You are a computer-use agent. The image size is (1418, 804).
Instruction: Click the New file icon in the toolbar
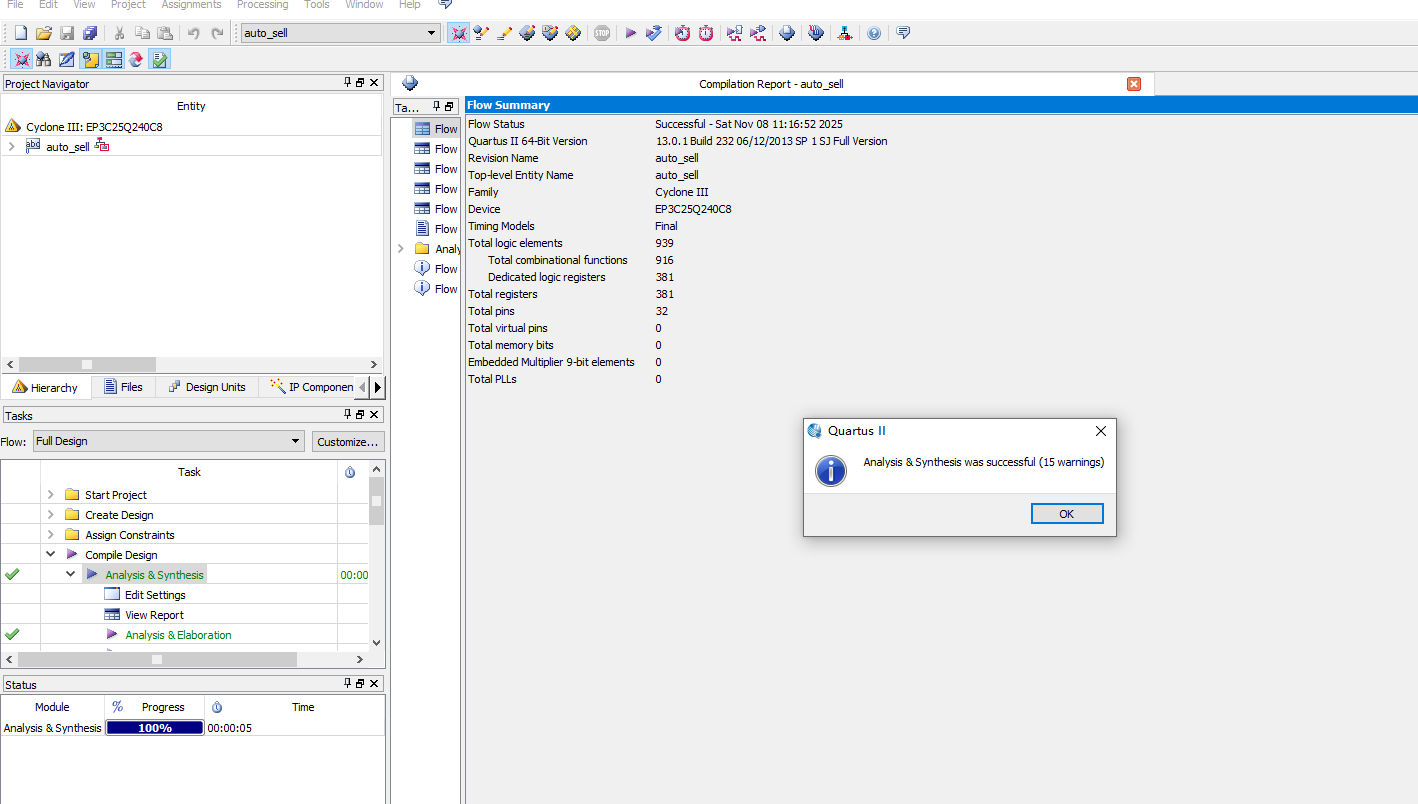[x=20, y=33]
